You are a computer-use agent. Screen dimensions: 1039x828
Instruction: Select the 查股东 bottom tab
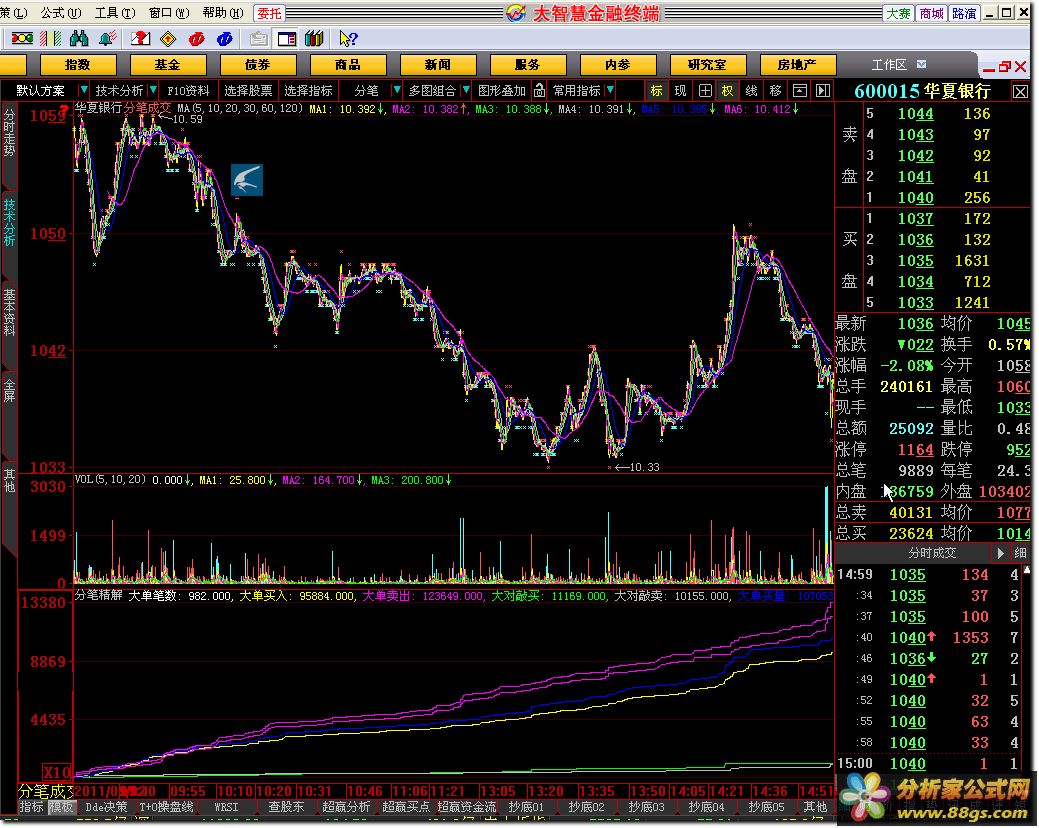click(x=286, y=807)
